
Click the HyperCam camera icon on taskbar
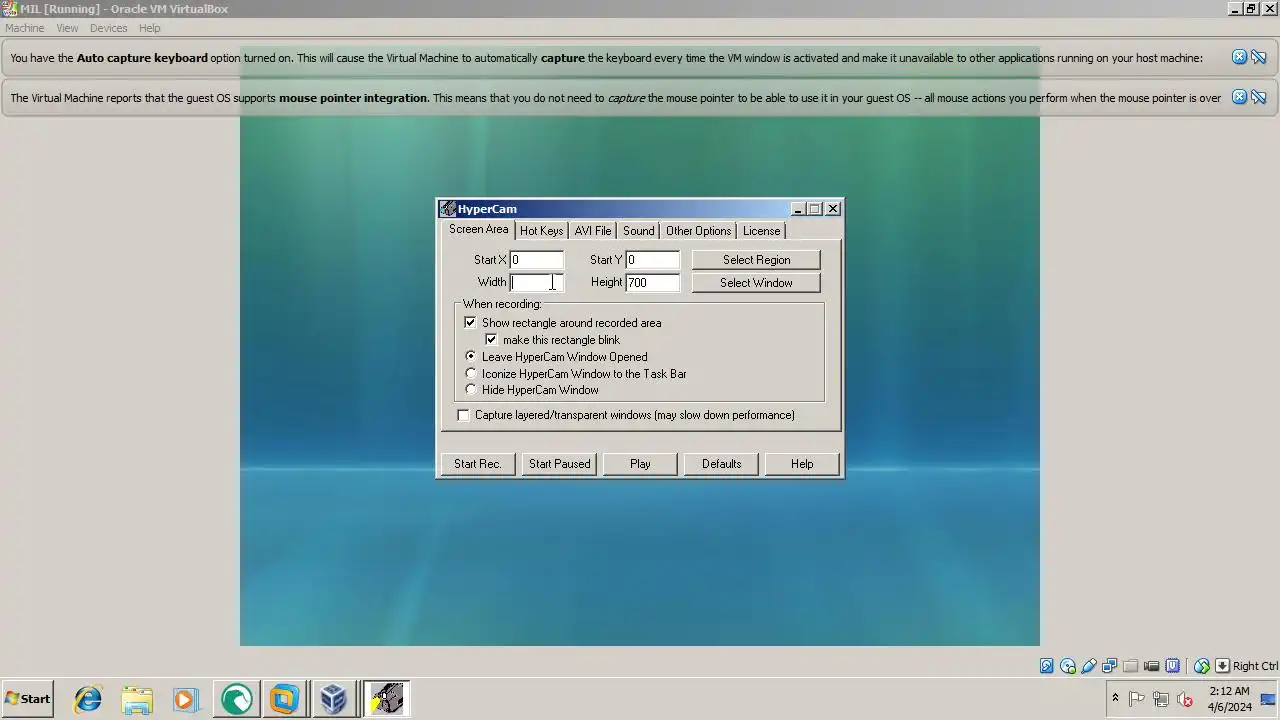[x=386, y=699]
